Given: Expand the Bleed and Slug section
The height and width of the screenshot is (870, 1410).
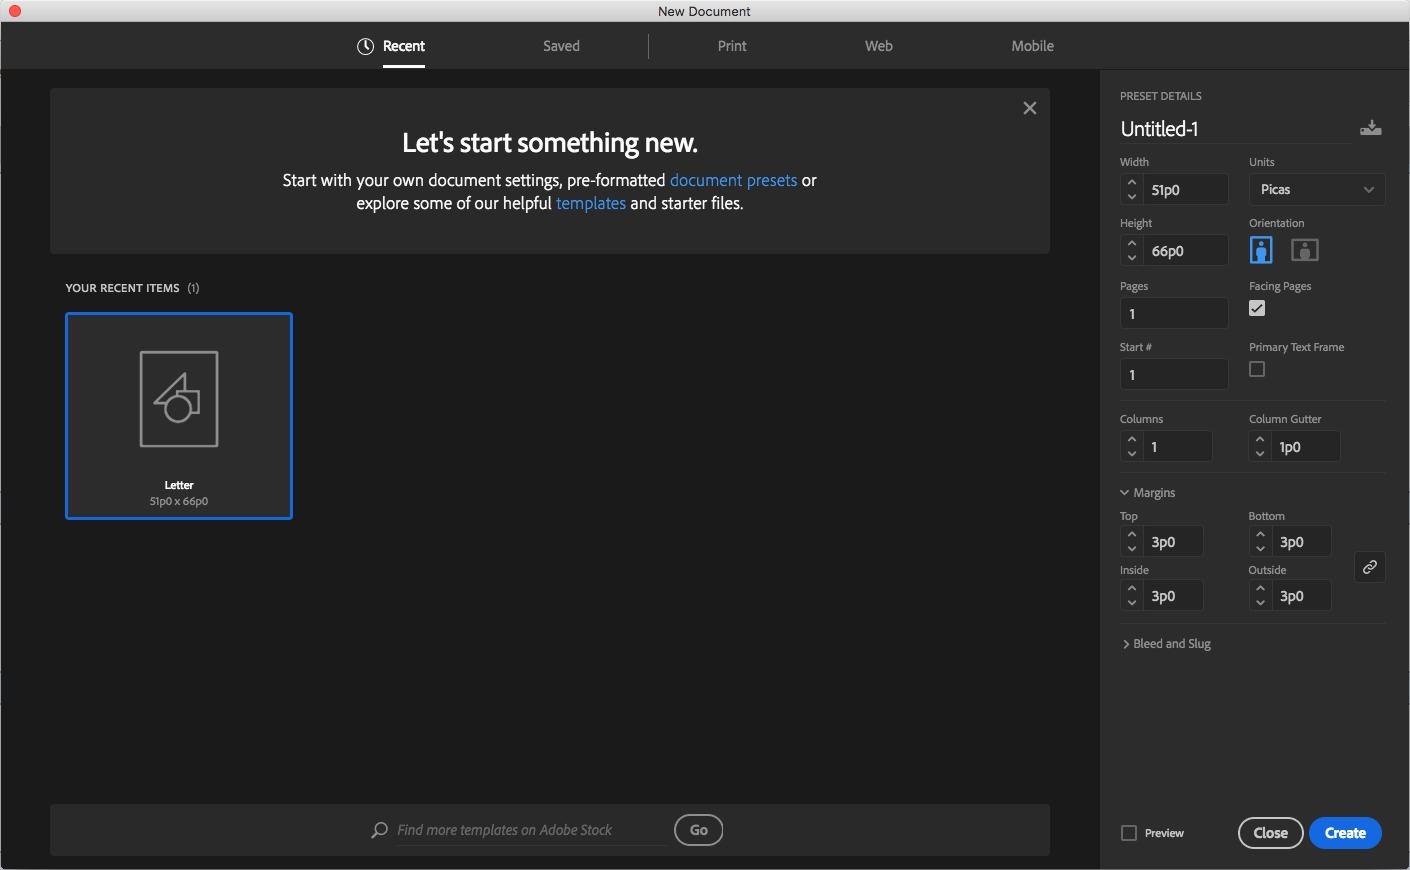Looking at the screenshot, I should point(1166,644).
